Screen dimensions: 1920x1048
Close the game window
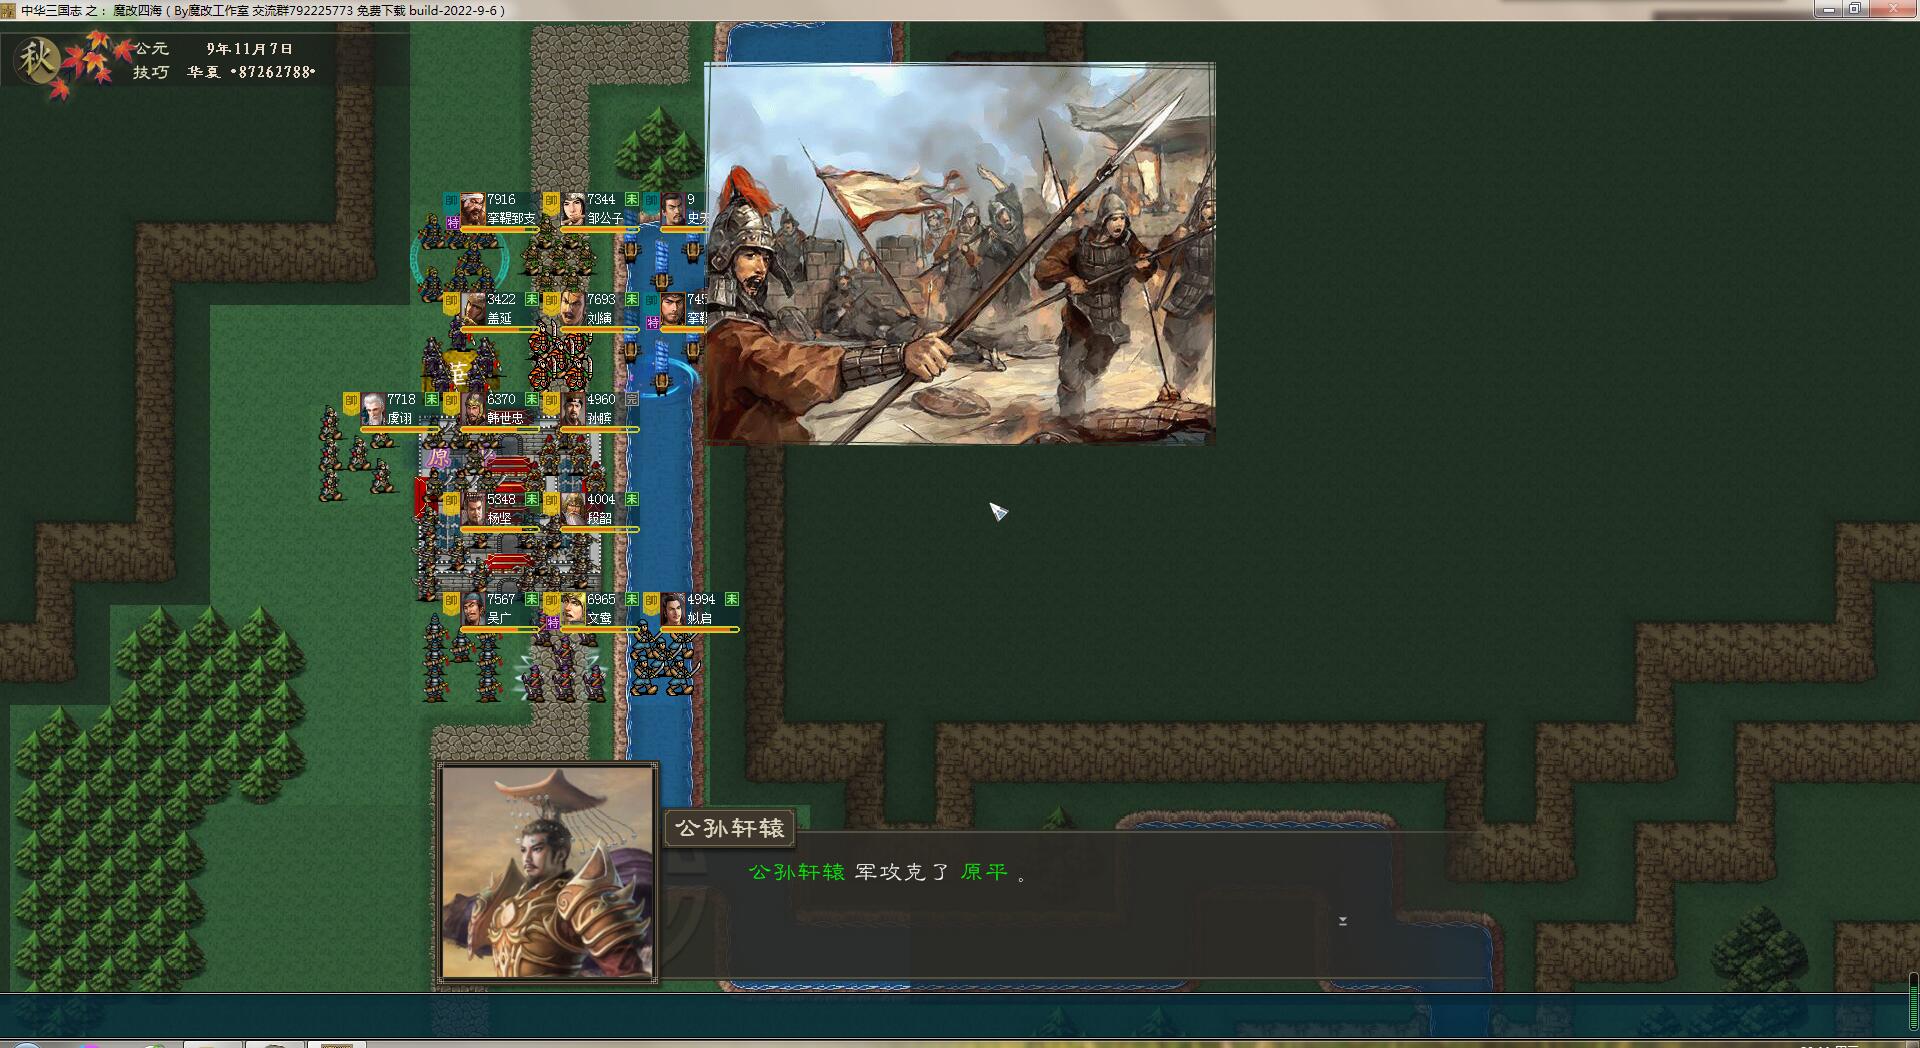(x=1892, y=9)
